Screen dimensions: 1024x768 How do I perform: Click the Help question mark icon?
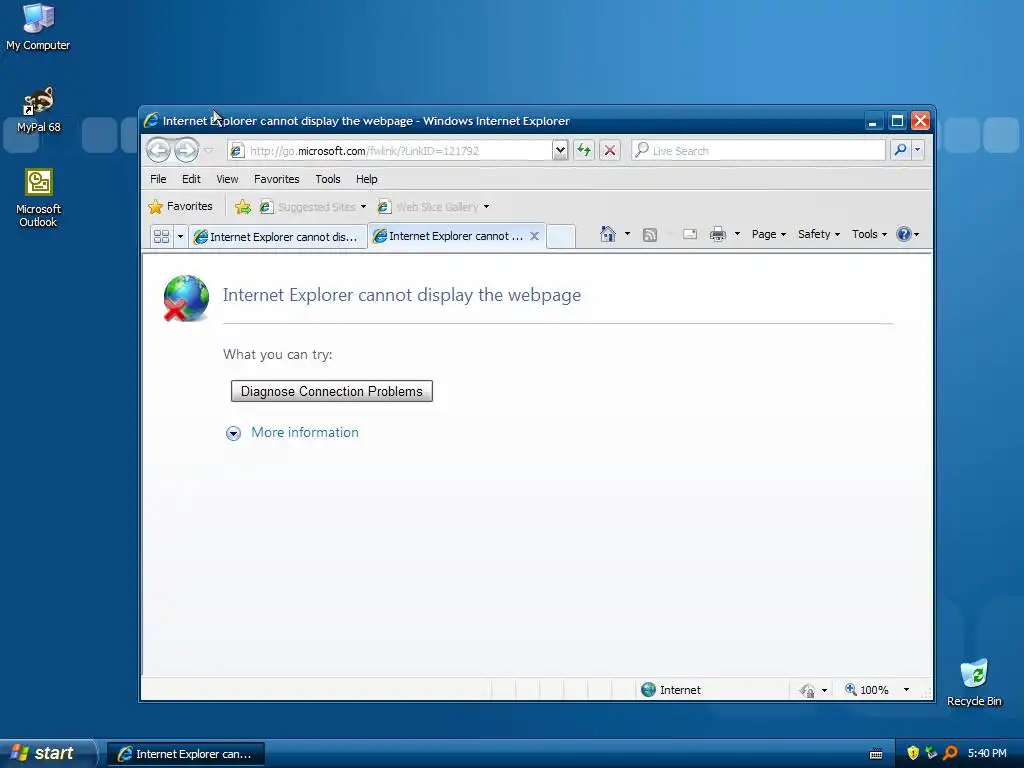click(904, 234)
